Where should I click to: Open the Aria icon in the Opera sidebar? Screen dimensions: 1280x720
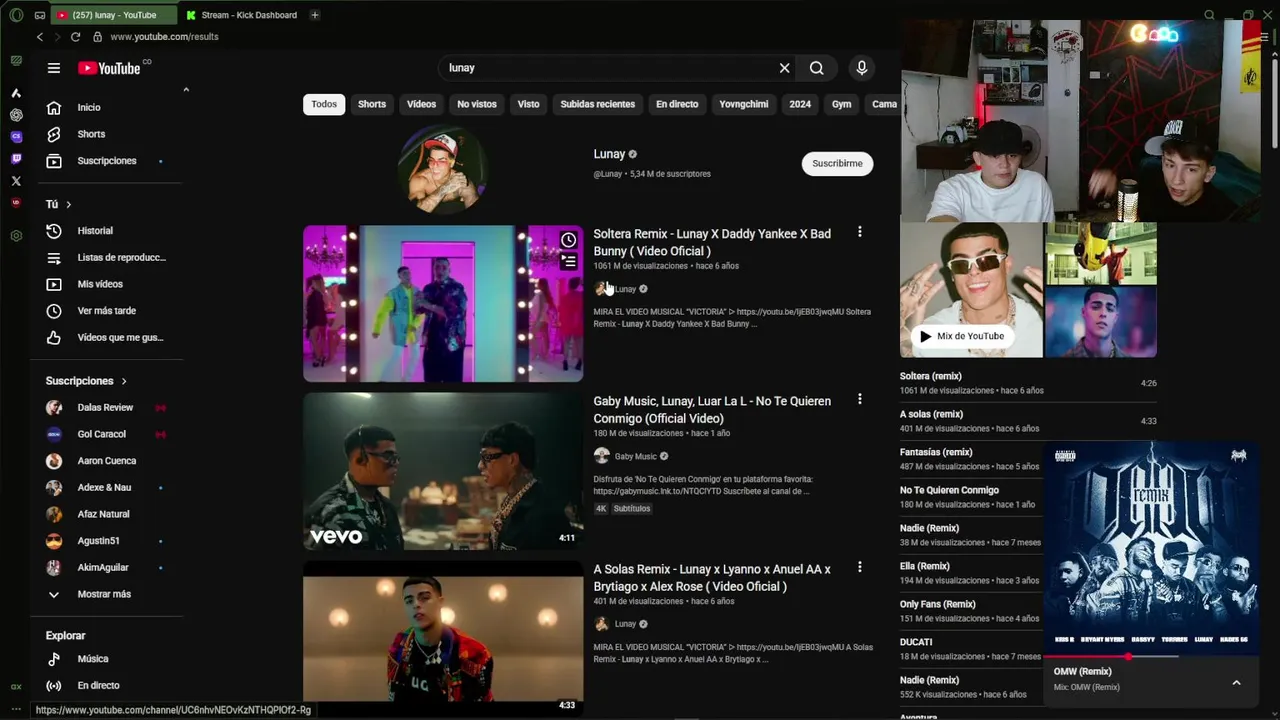16,93
